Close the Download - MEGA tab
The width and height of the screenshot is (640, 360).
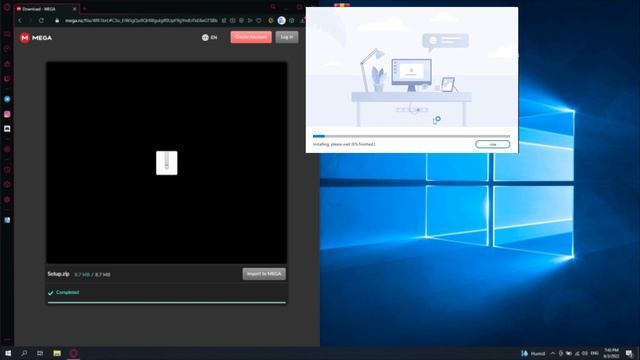coord(75,9)
